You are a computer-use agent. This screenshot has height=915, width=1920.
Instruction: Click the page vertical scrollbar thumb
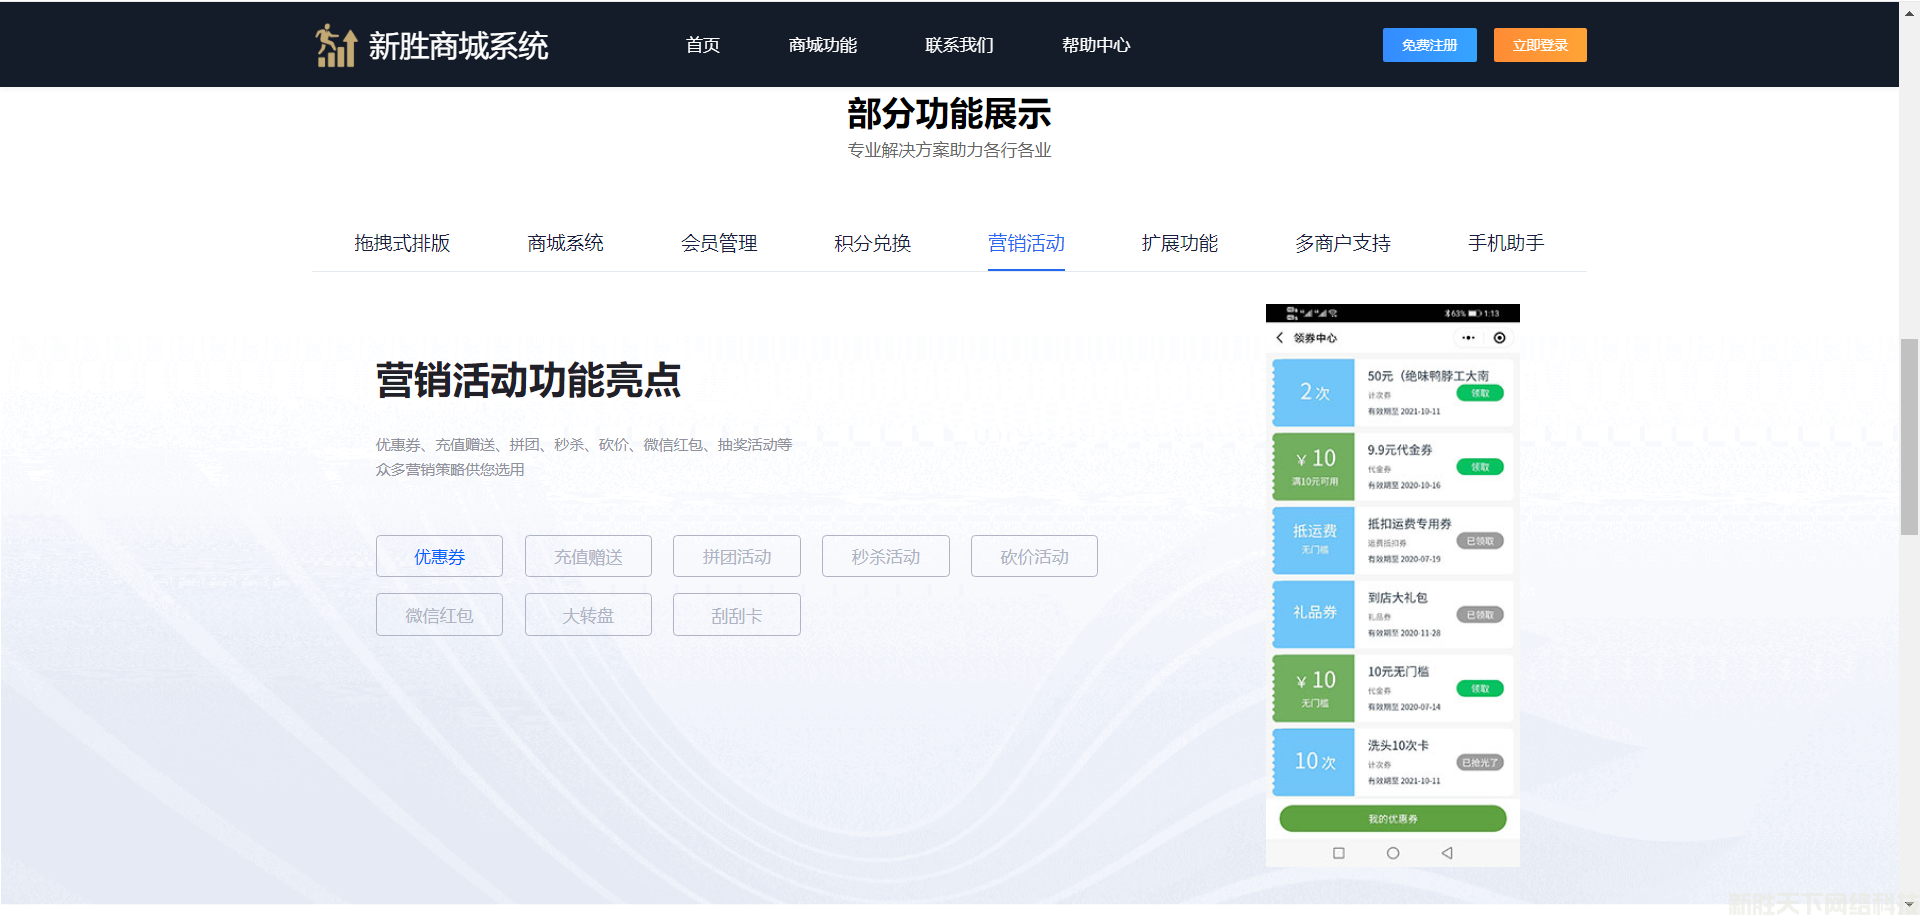(1909, 437)
